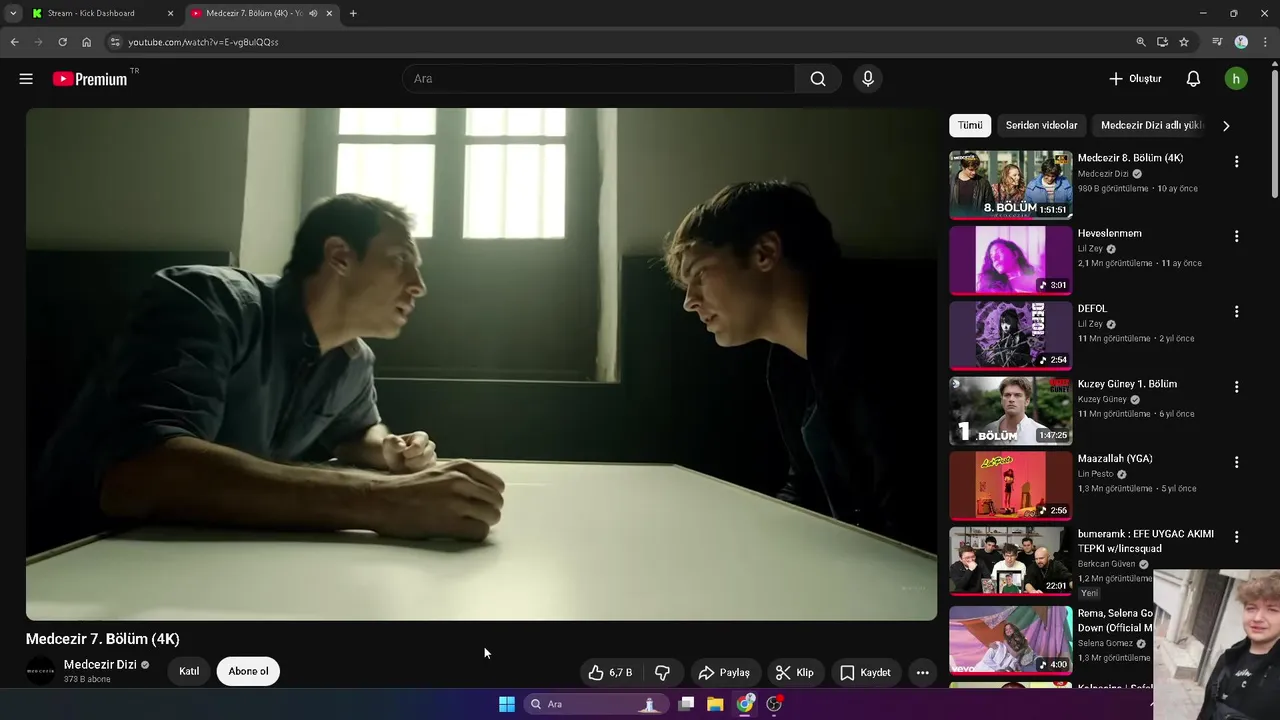
Task: Open the Windows Start menu
Action: click(x=507, y=704)
